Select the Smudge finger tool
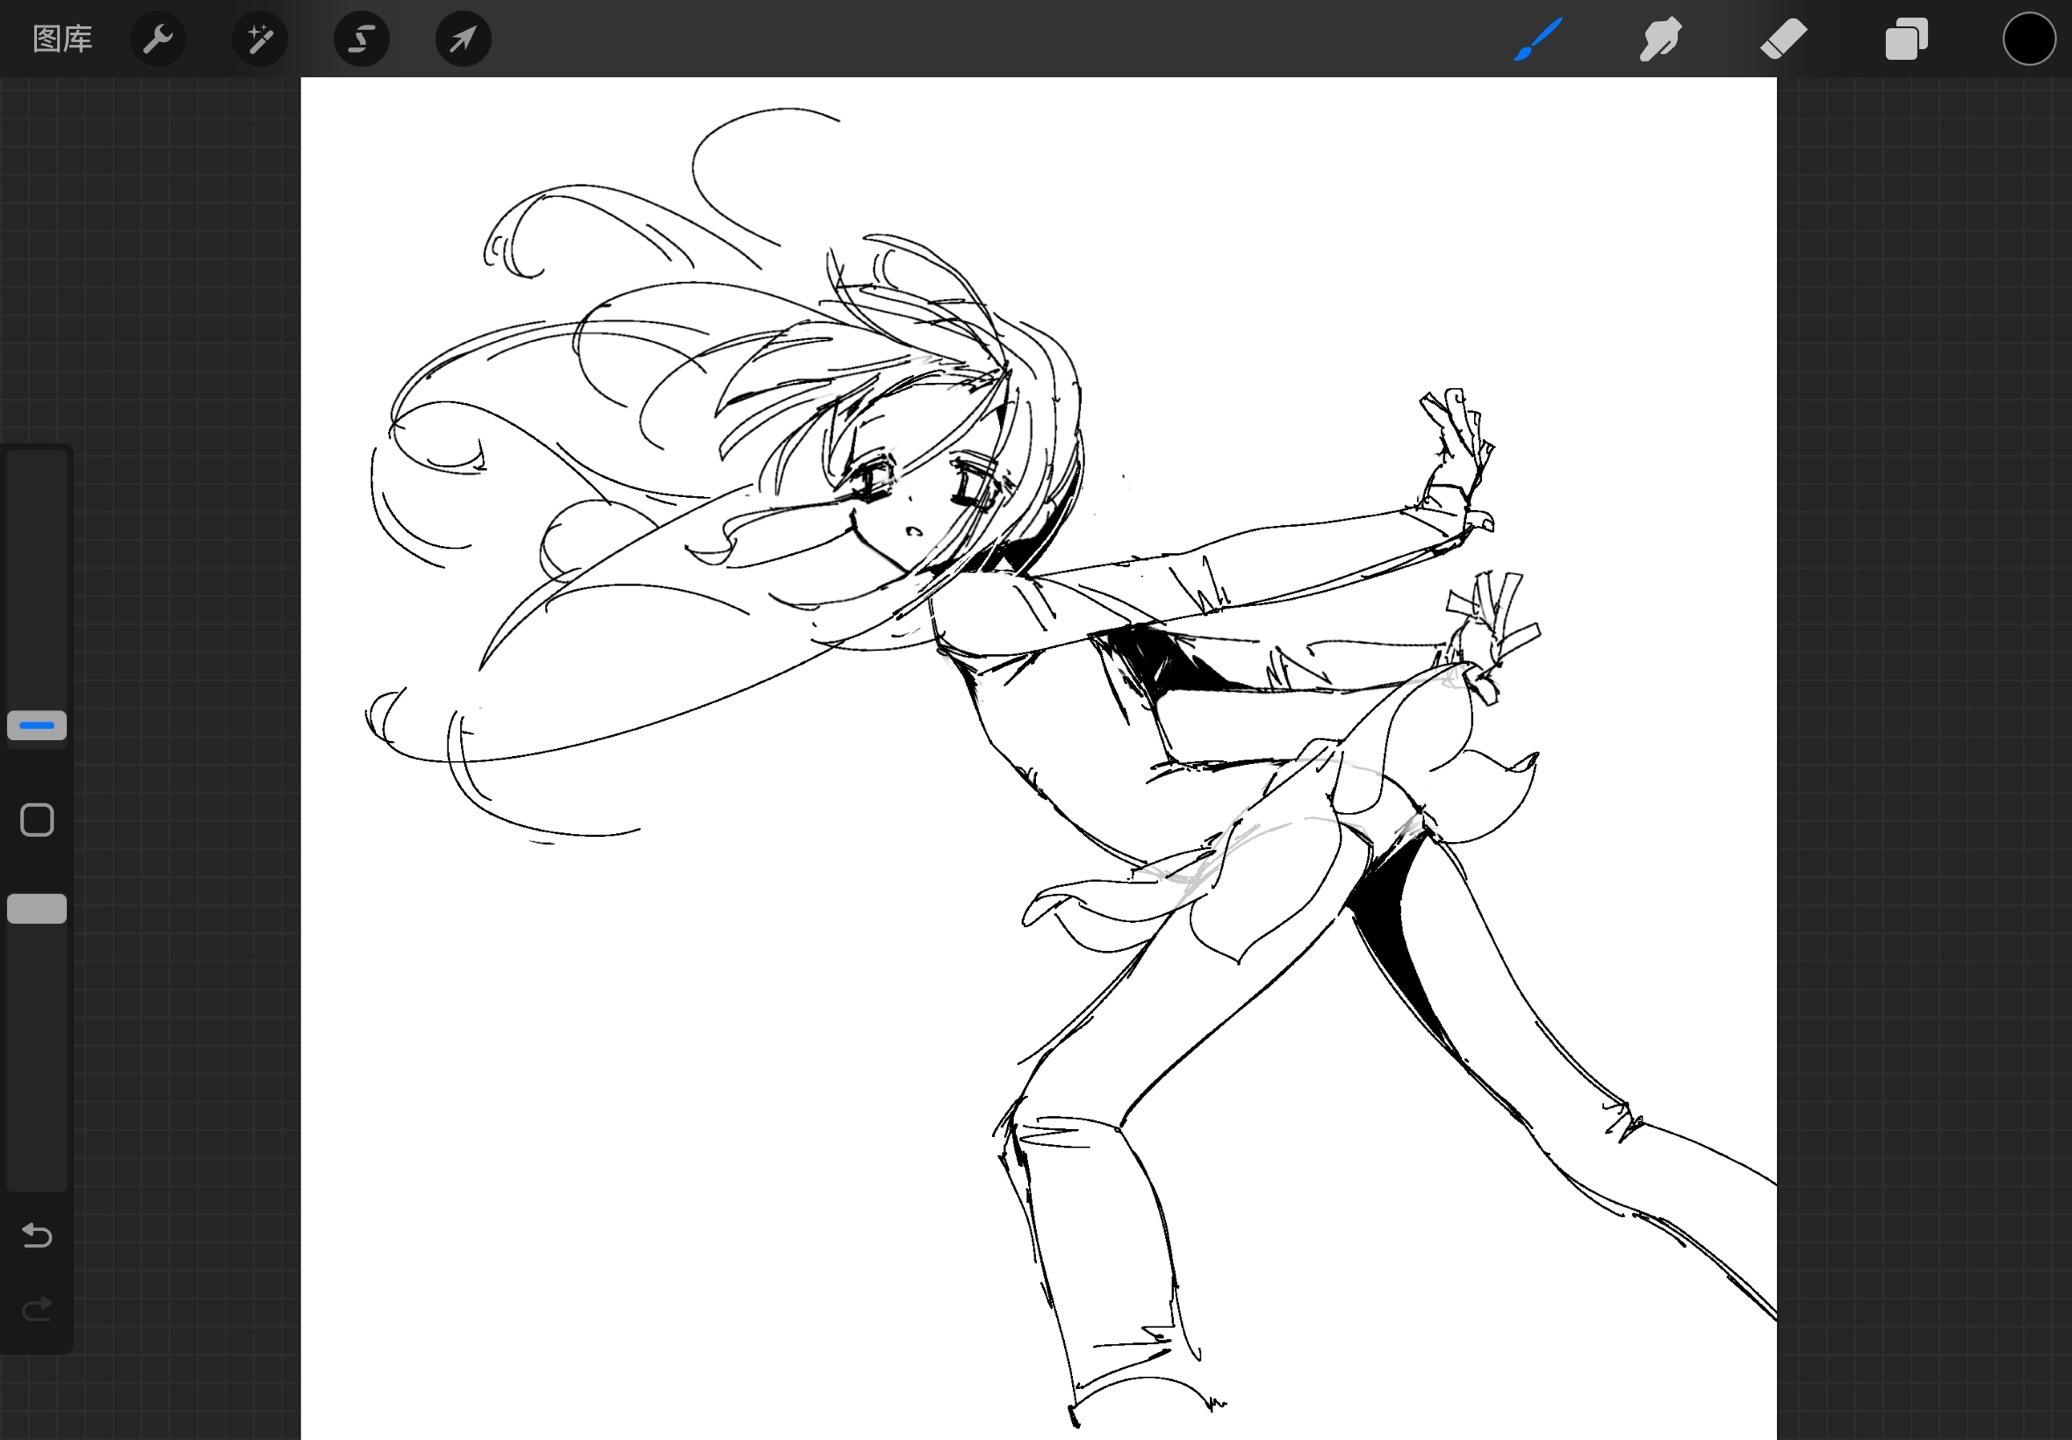 coord(1660,39)
